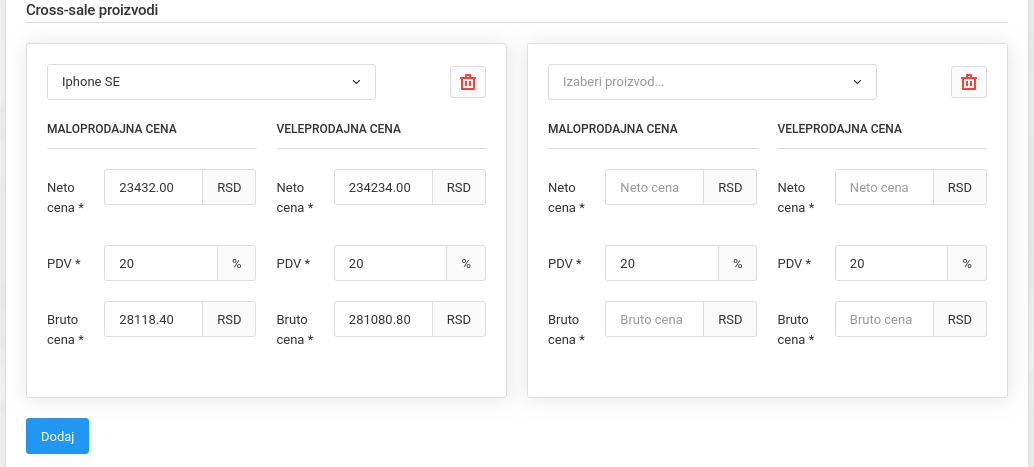Click Bruto cena field with value 28118.40
This screenshot has width=1034, height=467.
coord(154,320)
